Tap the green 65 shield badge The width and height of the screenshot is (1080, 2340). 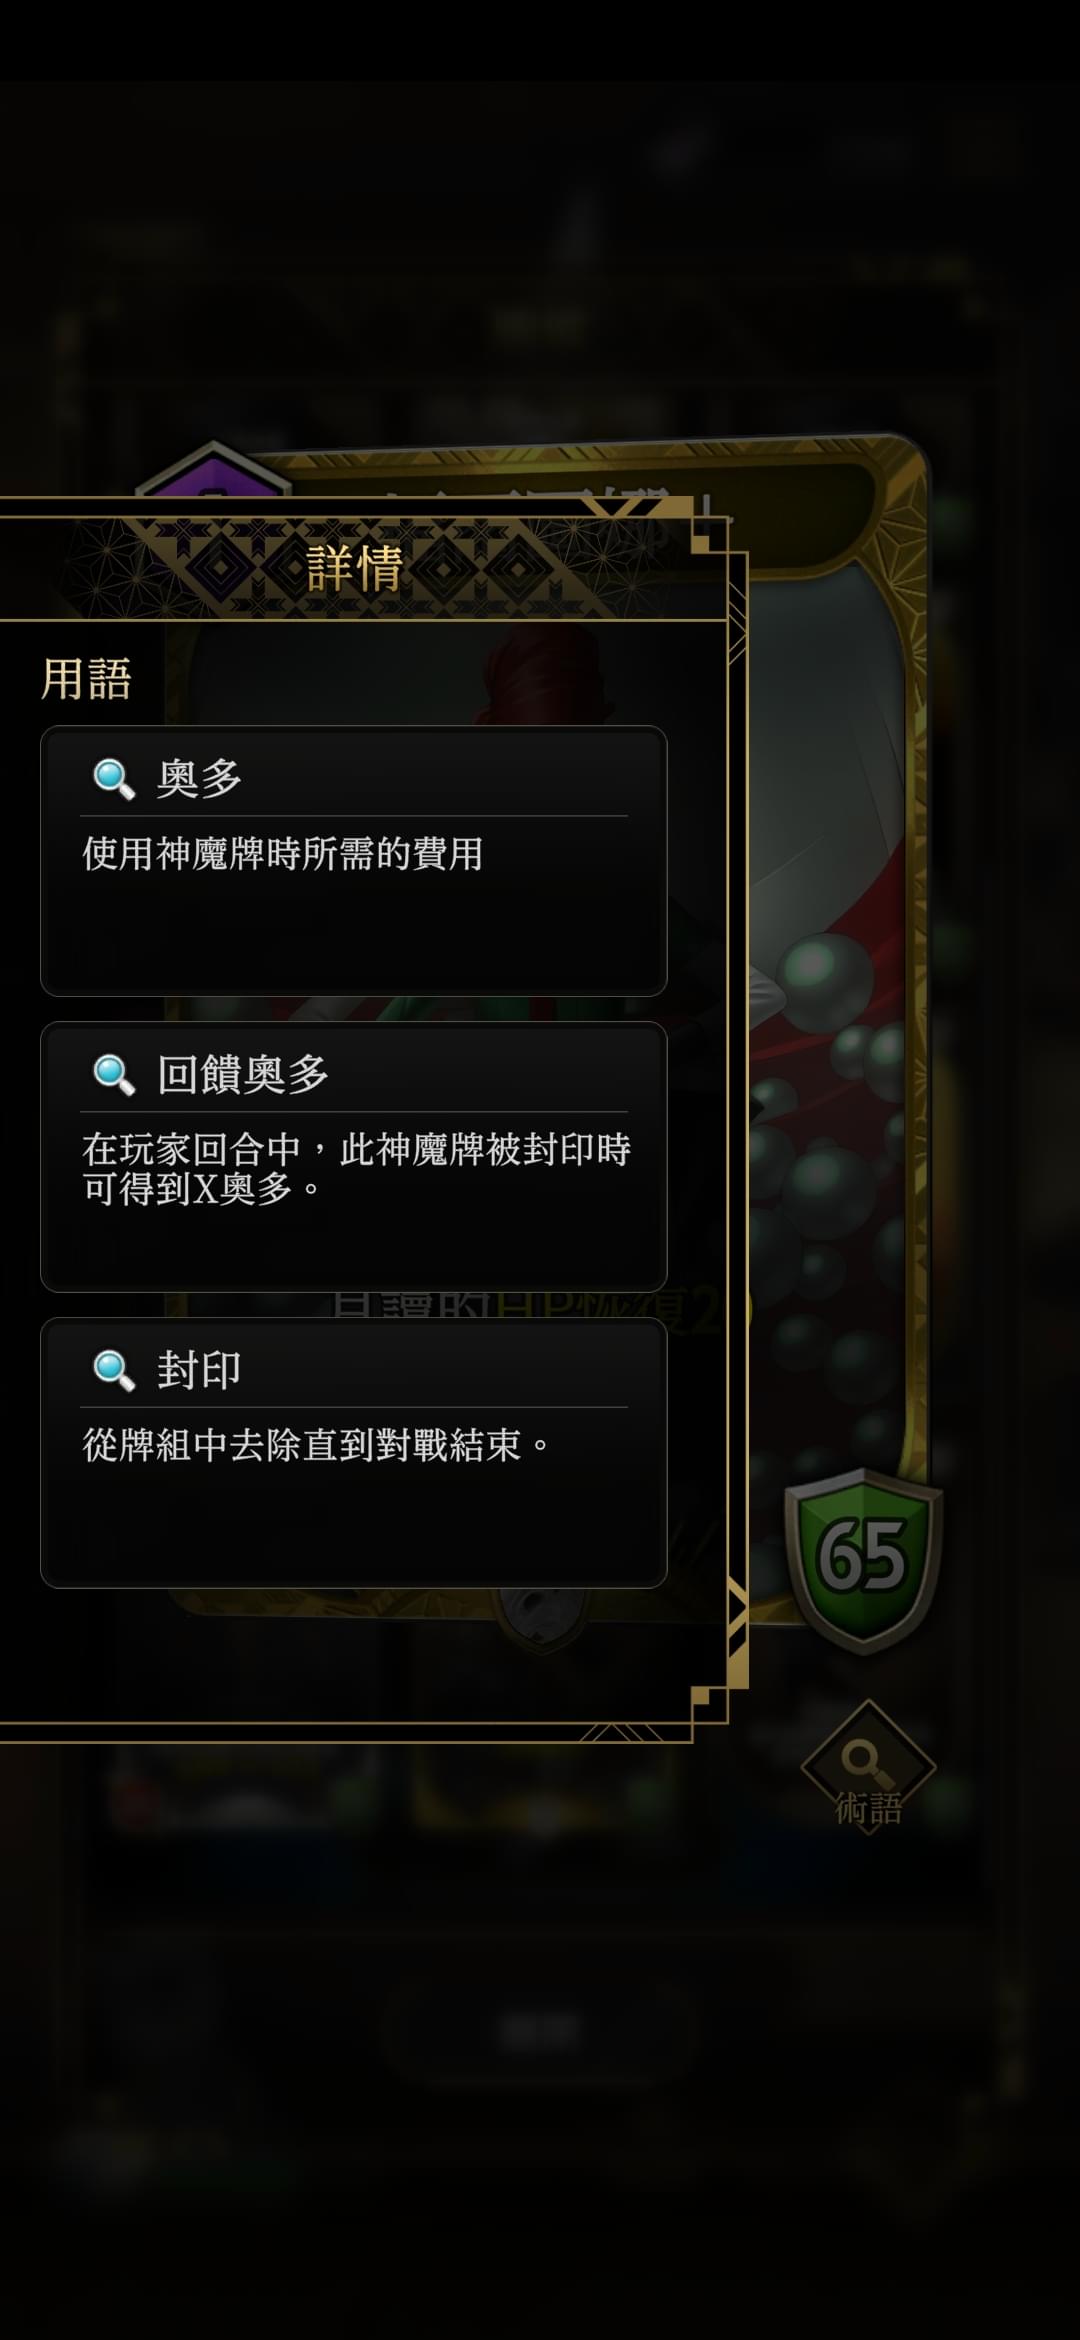pyautogui.click(x=863, y=1559)
